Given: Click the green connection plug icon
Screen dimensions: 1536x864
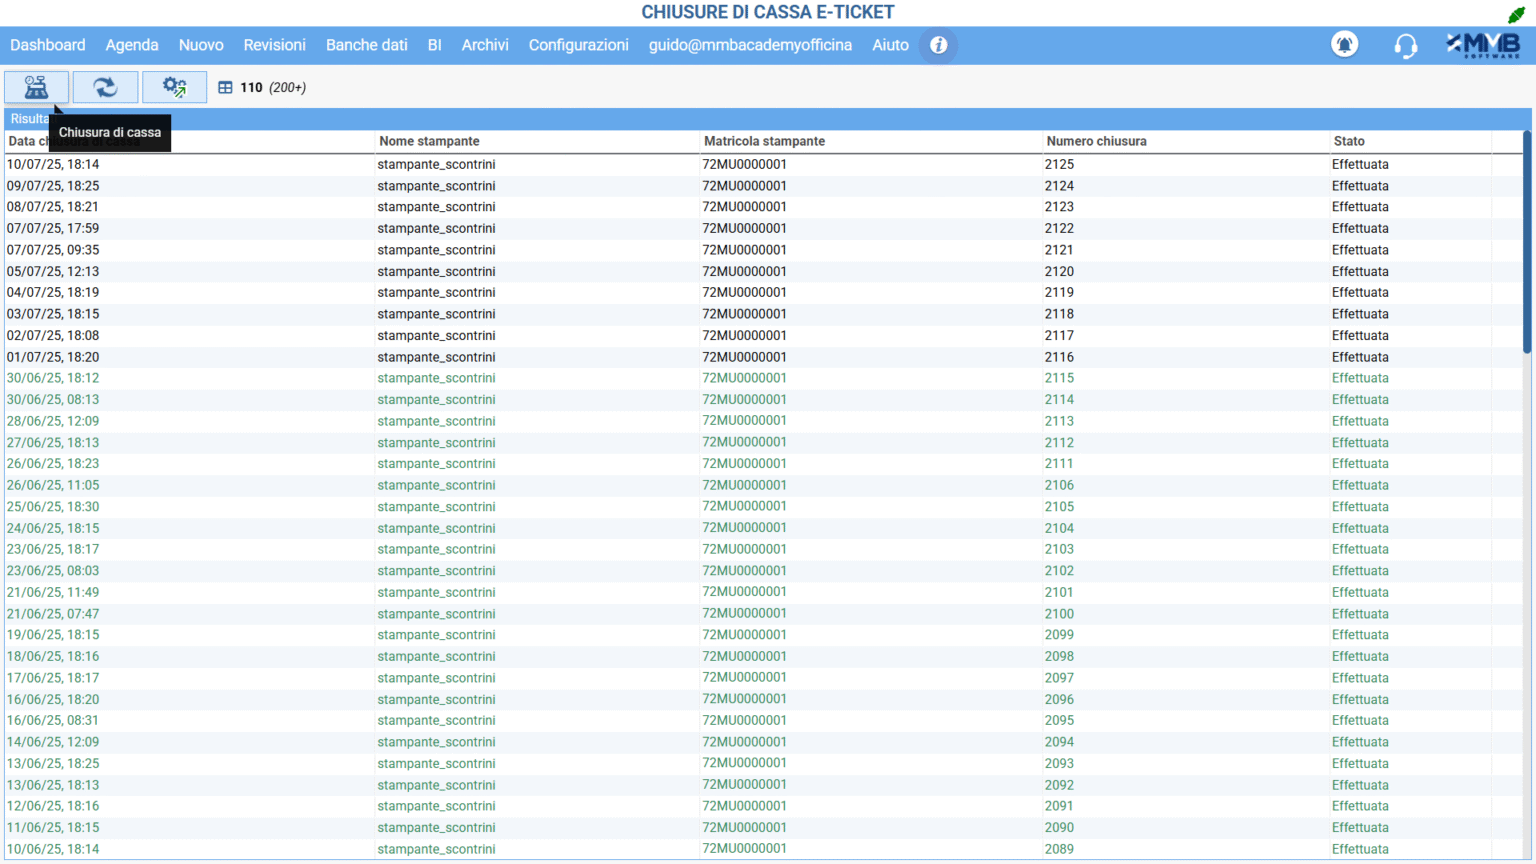Looking at the screenshot, I should (1516, 14).
